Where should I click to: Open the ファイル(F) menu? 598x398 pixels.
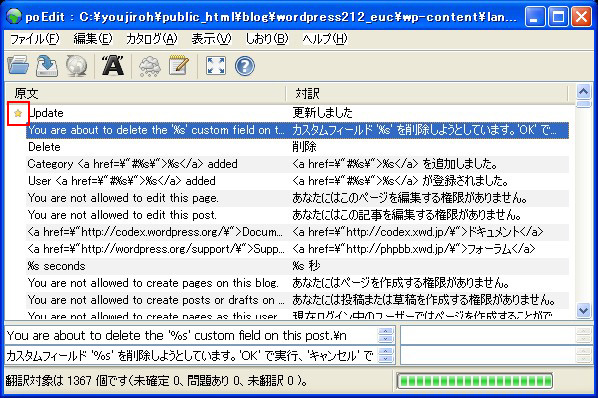tap(35, 39)
